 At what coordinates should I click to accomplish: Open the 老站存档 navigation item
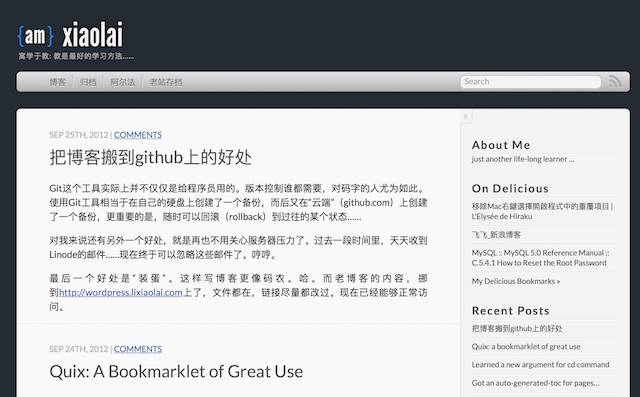click(x=166, y=82)
